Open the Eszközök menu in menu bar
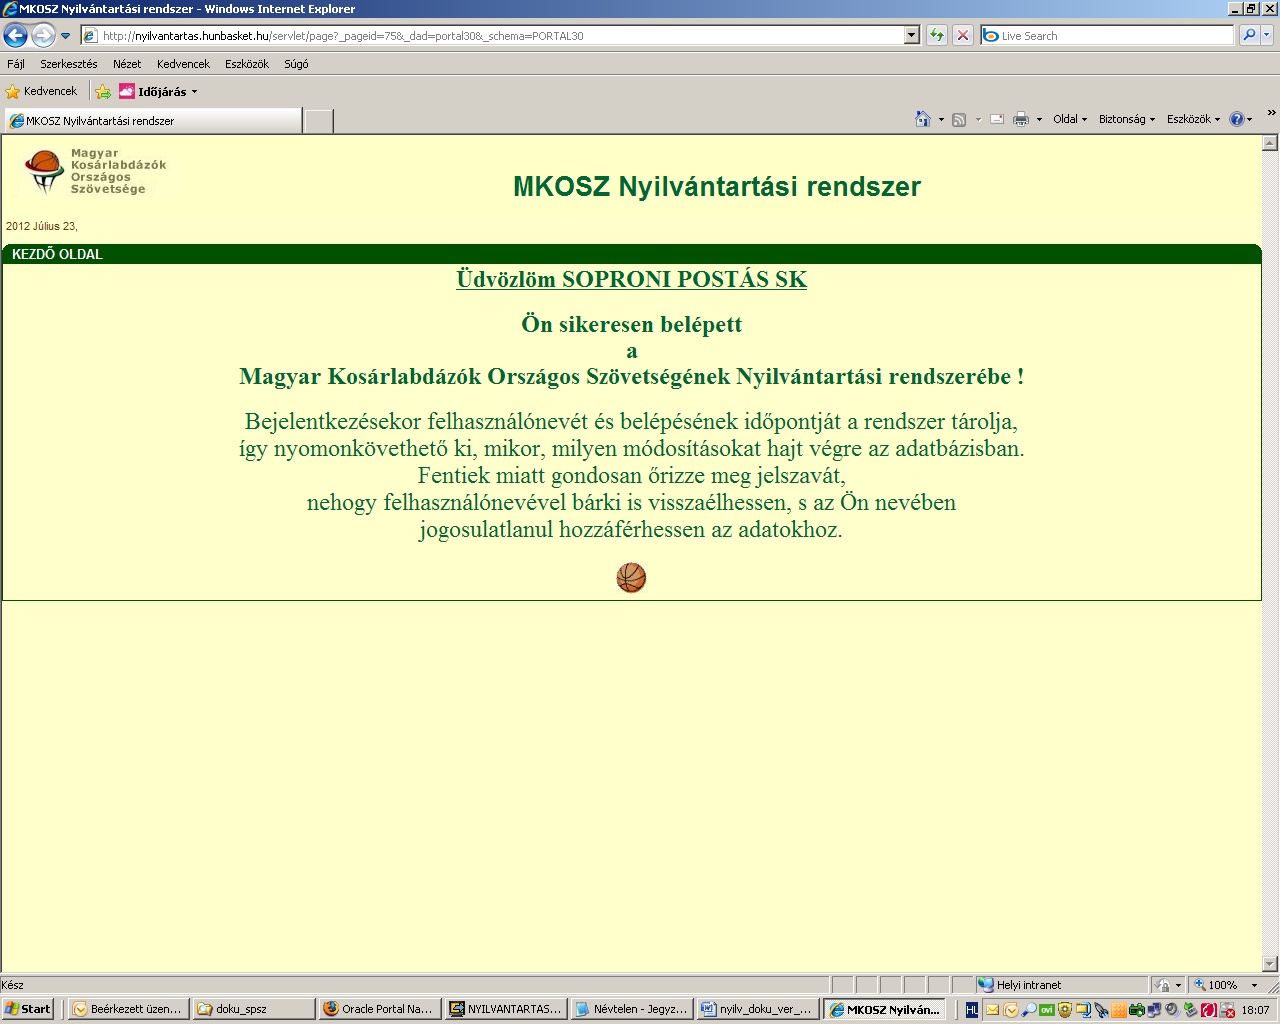Viewport: 1280px width, 1024px height. coord(247,64)
